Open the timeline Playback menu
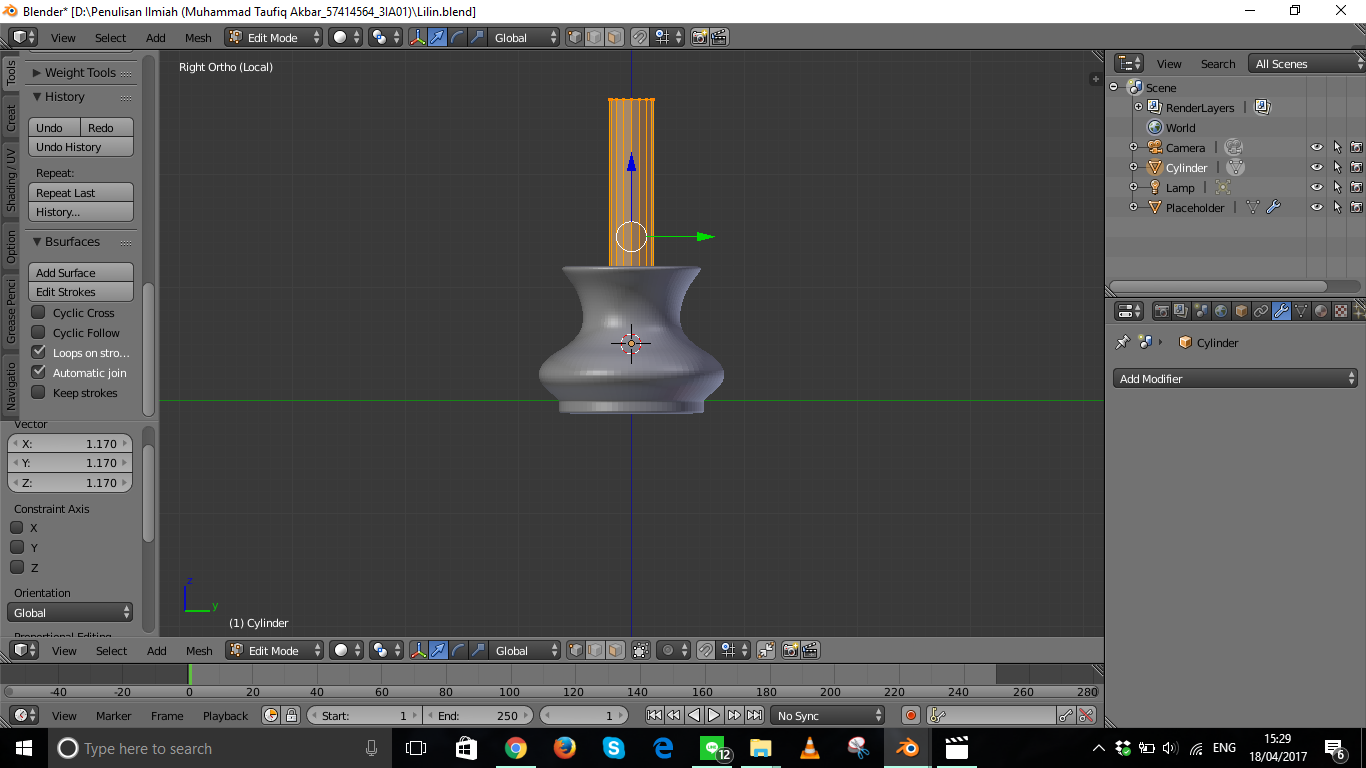The height and width of the screenshot is (768, 1366). [225, 715]
